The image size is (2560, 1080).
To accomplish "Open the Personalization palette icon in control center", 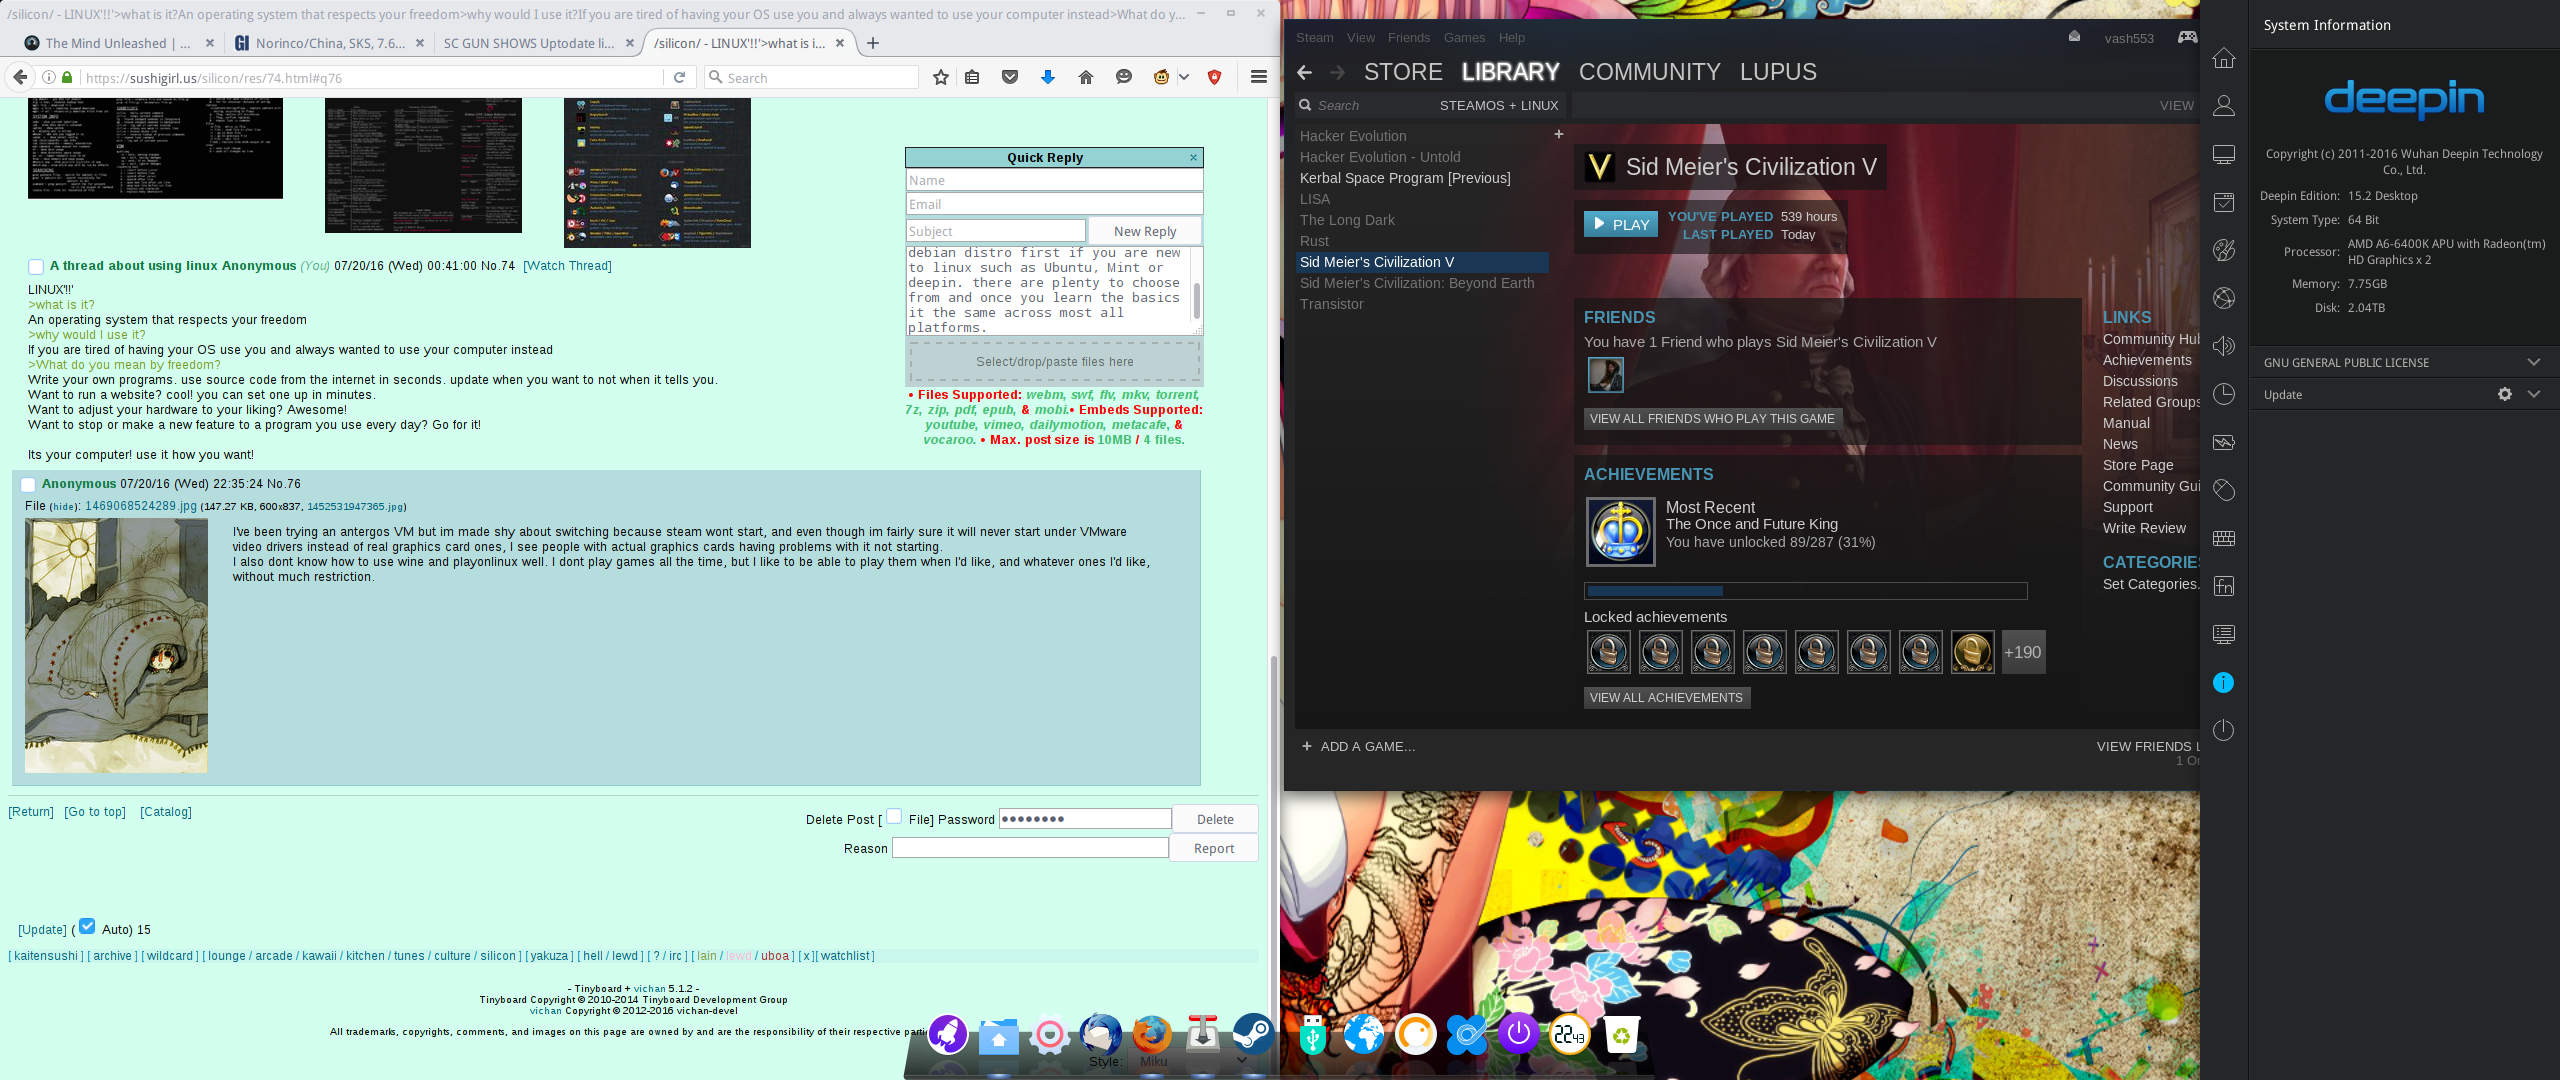I will [2223, 250].
